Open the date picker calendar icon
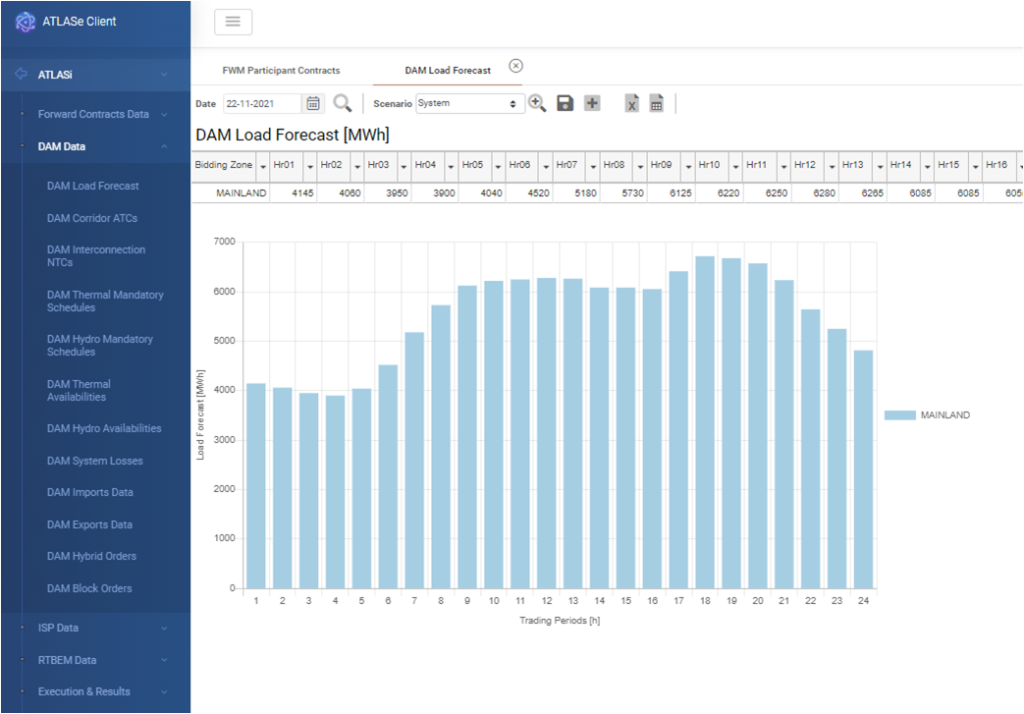The height and width of the screenshot is (714, 1024). (313, 103)
